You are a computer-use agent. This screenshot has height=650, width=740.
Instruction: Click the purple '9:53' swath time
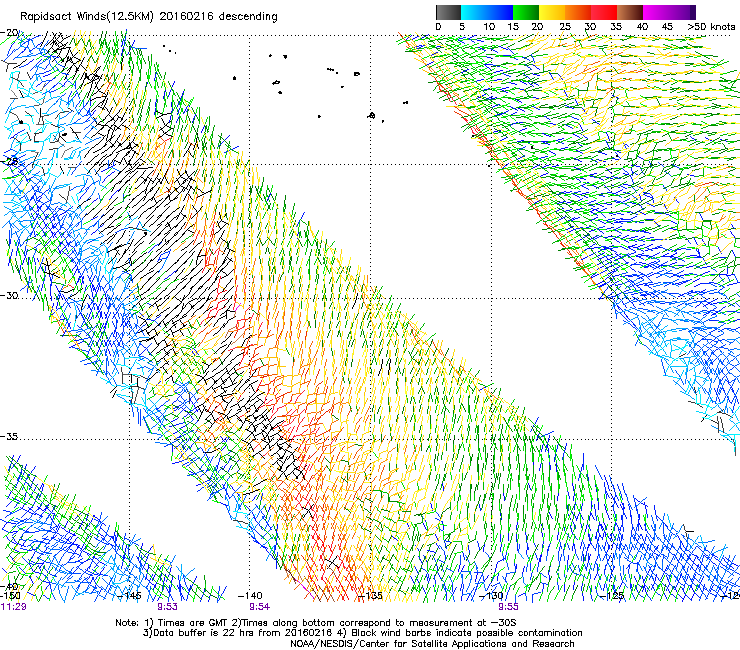168,607
